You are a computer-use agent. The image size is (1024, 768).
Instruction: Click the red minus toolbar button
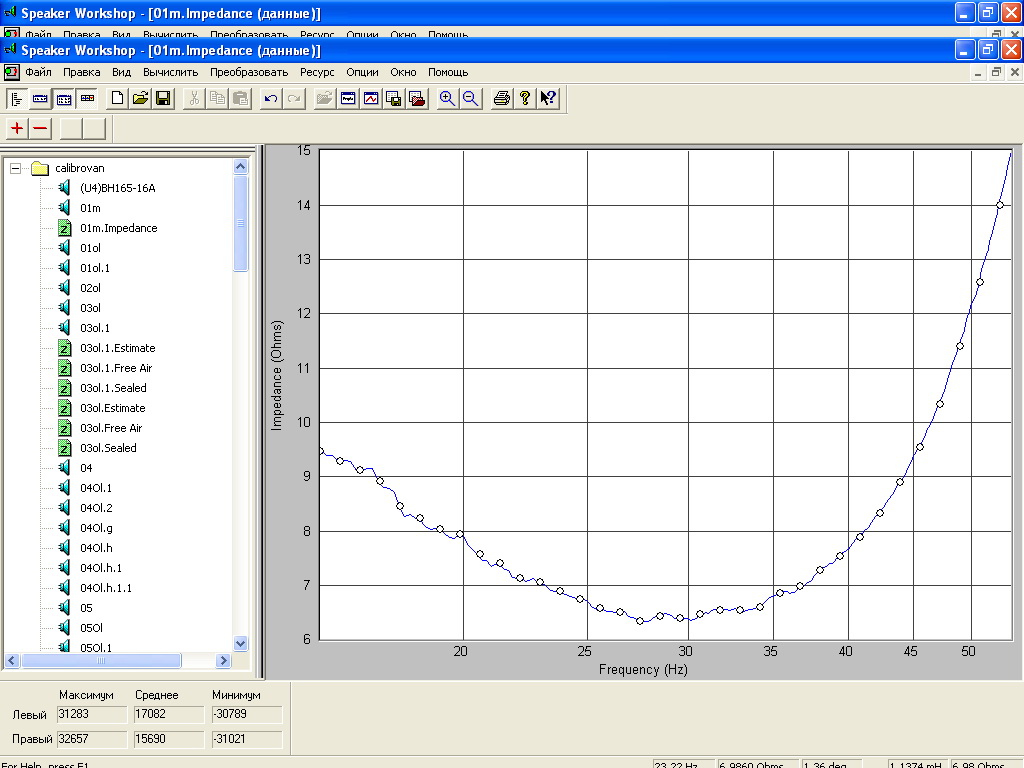[40, 128]
